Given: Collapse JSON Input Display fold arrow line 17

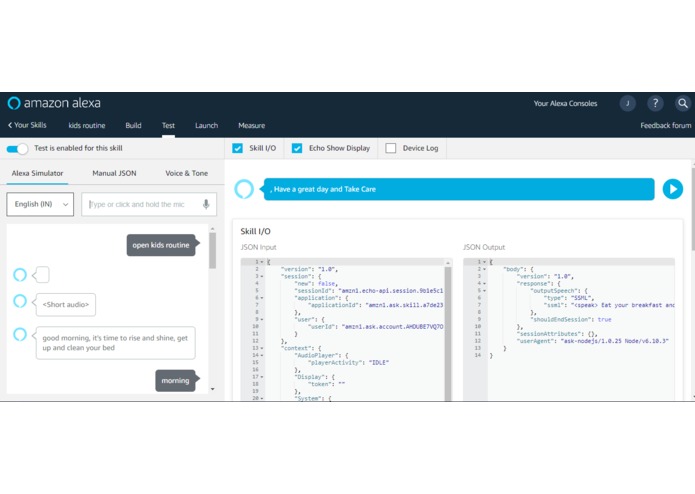Looking at the screenshot, I should point(262,377).
